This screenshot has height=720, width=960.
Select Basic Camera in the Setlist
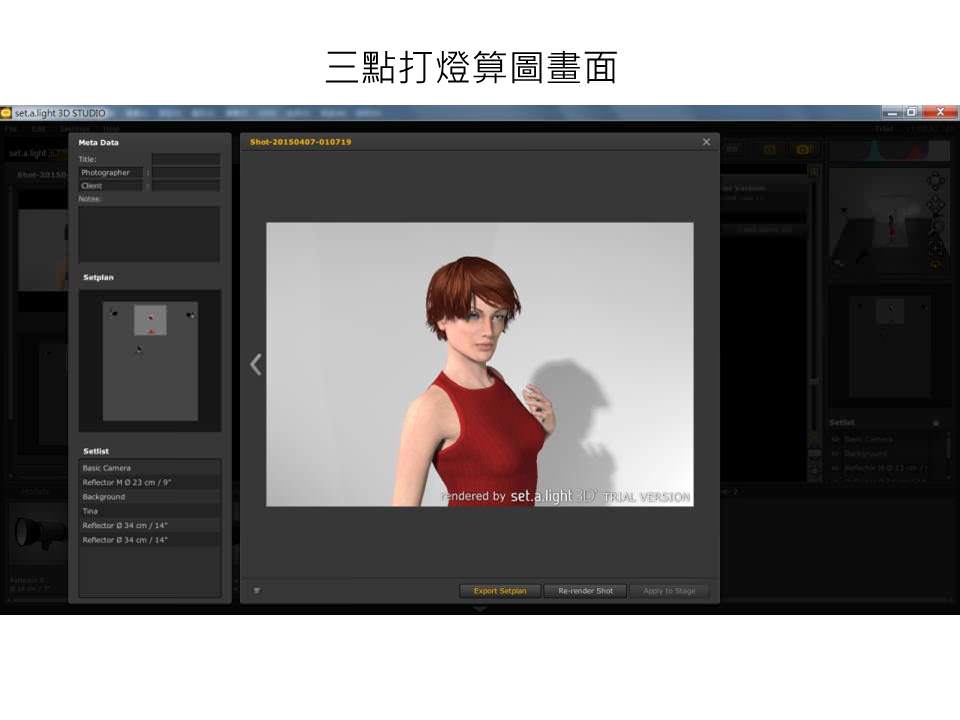click(x=150, y=468)
